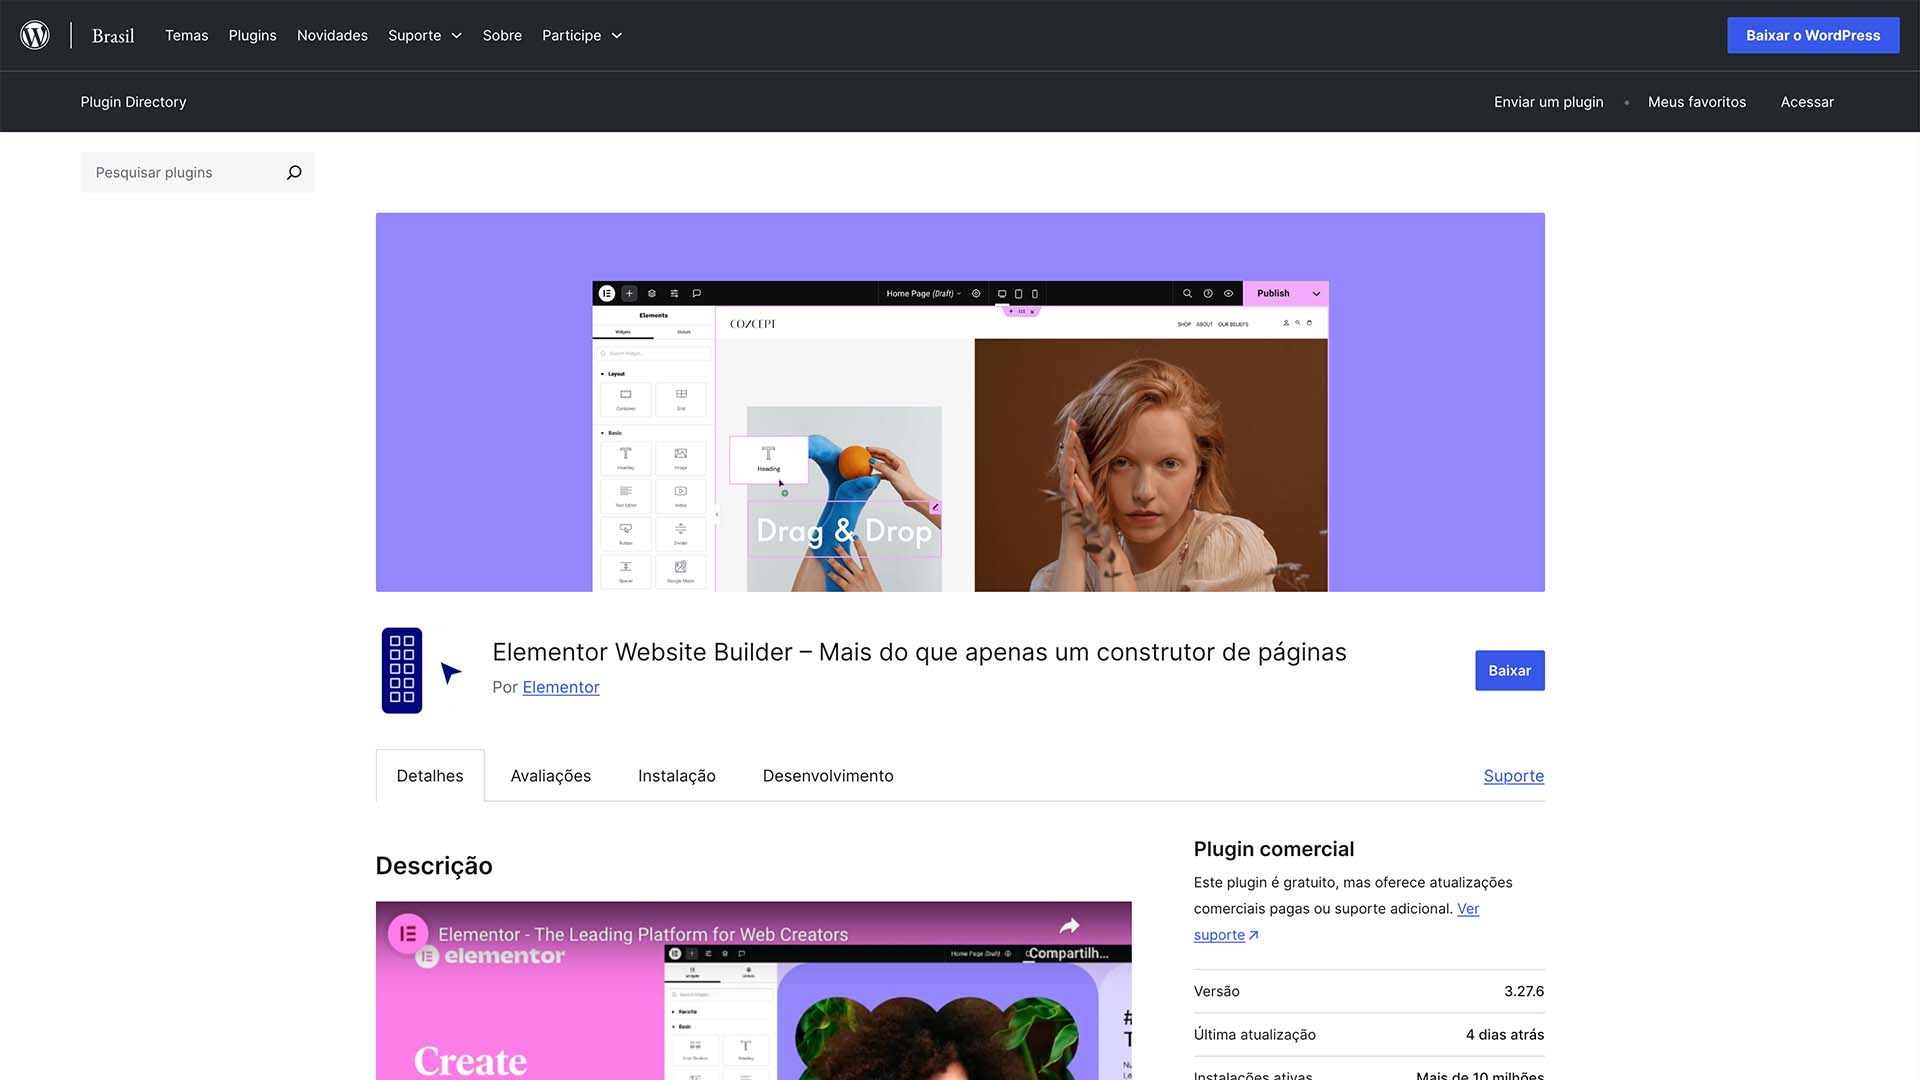Click the version value '3.27.6'
The image size is (1920, 1080).
coord(1524,991)
